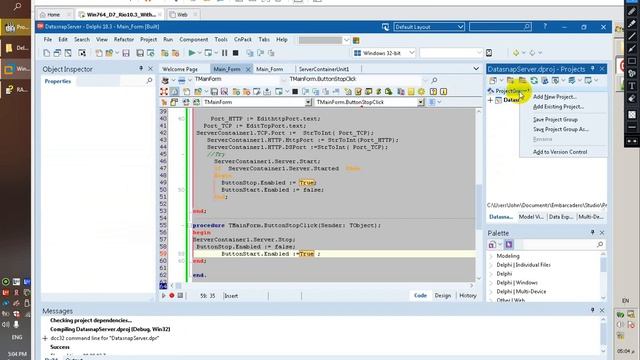Toggle the Messages panel pin
This screenshot has width=640, height=360.
click(x=593, y=310)
